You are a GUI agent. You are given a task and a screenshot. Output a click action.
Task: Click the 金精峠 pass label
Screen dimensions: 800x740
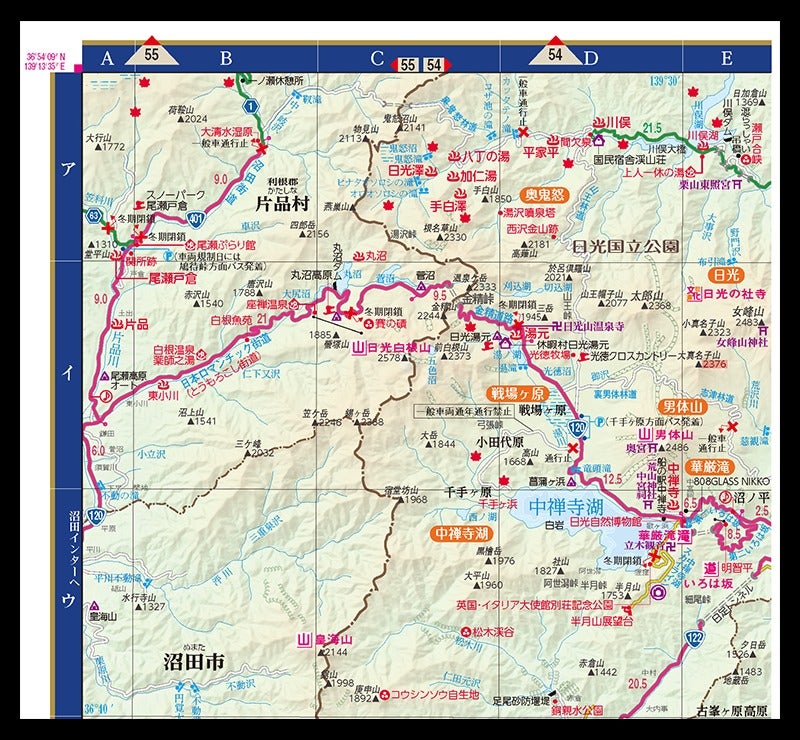click(479, 298)
